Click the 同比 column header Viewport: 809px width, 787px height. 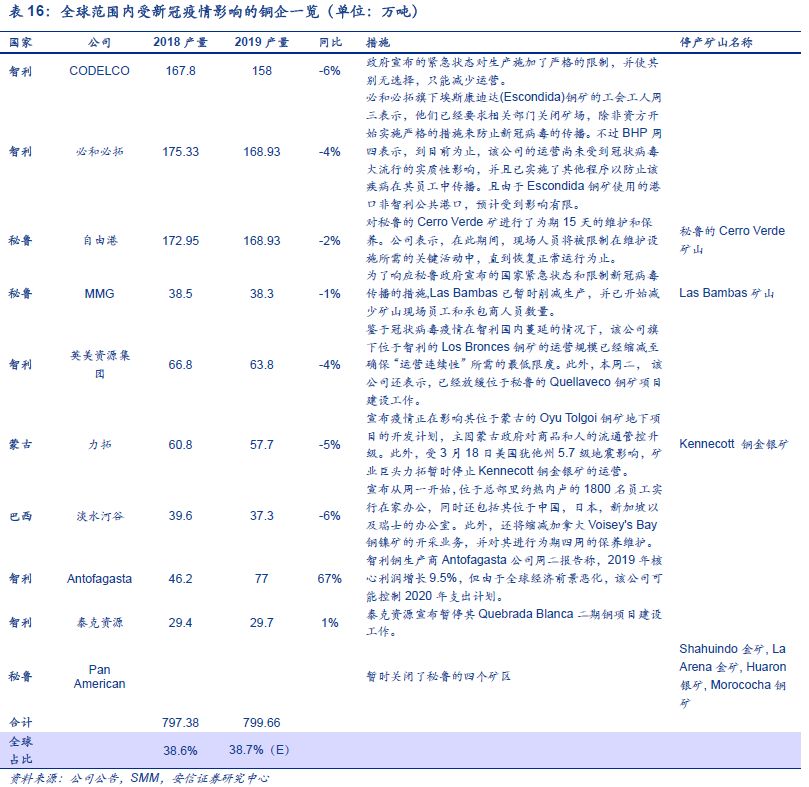point(330,42)
